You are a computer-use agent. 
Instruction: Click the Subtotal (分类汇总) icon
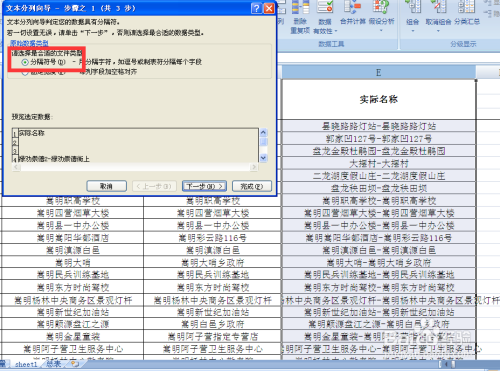(x=467, y=13)
